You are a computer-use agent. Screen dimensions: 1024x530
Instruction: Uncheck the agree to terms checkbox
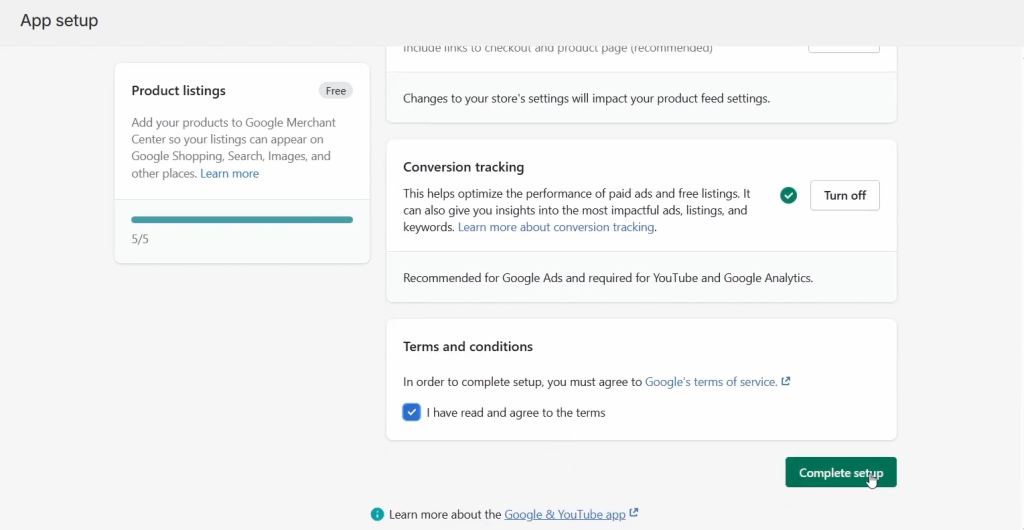[x=412, y=412]
